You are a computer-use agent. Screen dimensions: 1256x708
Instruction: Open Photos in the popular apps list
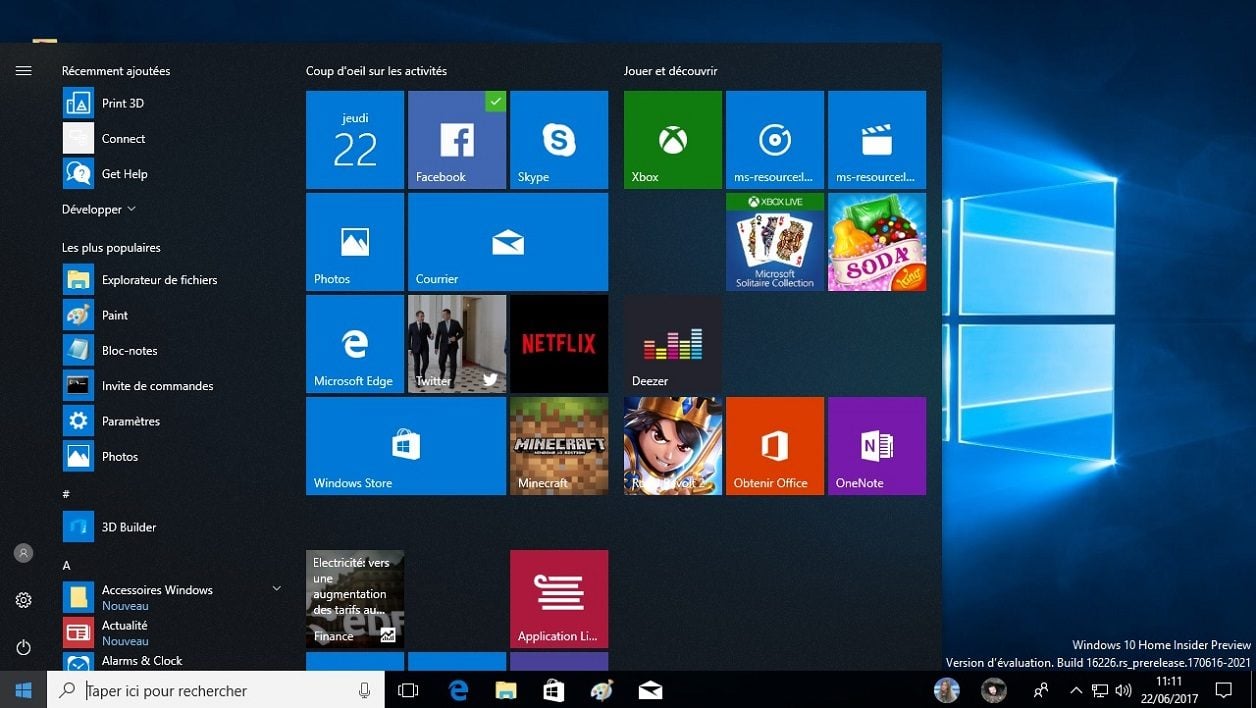[x=170, y=456]
